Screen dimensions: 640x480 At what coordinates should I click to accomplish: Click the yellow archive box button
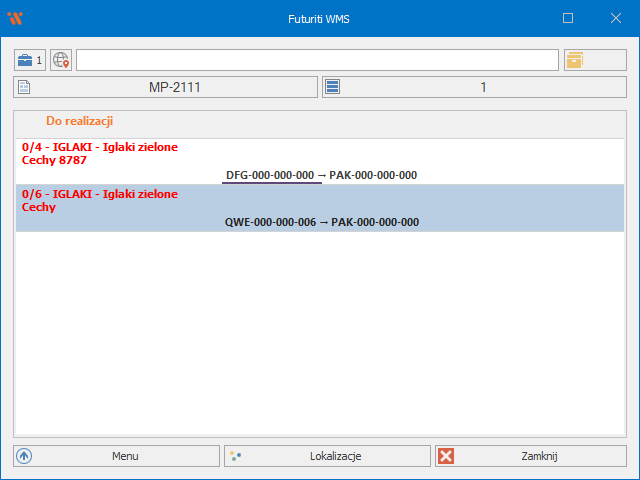[x=588, y=60]
